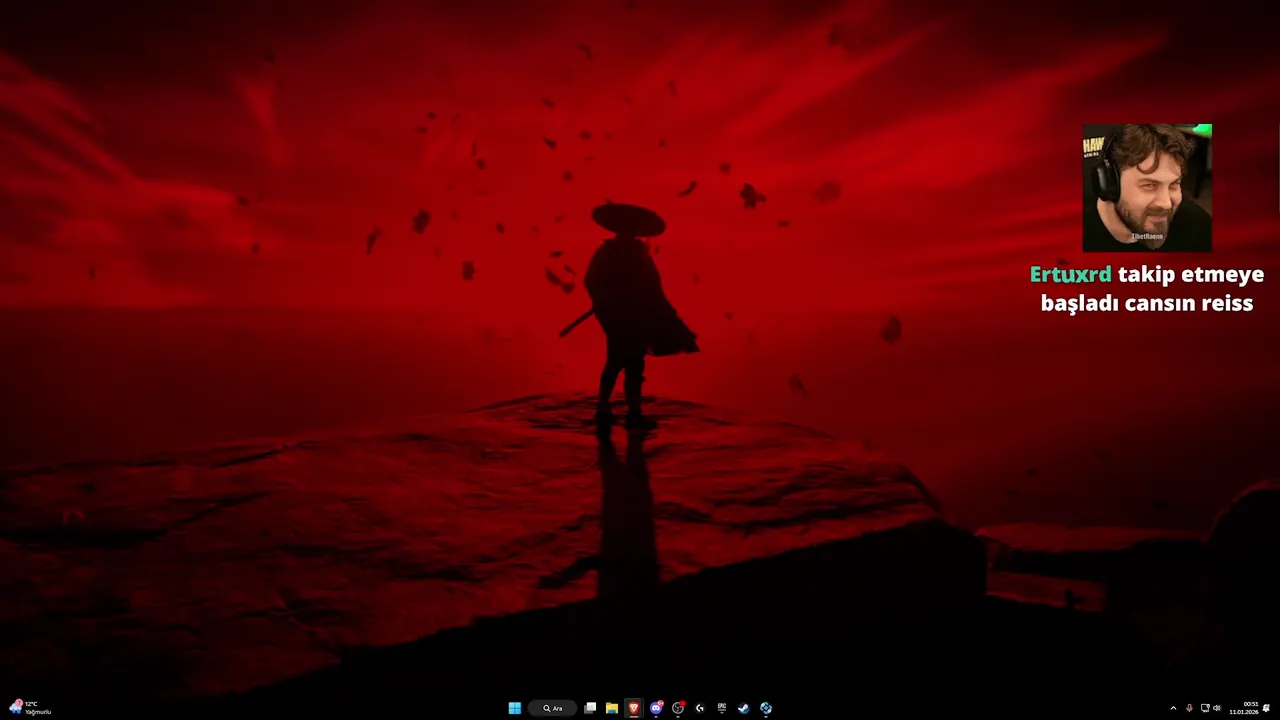The height and width of the screenshot is (720, 1280).
Task: Click the microphone icon in system tray
Action: (x=1189, y=708)
